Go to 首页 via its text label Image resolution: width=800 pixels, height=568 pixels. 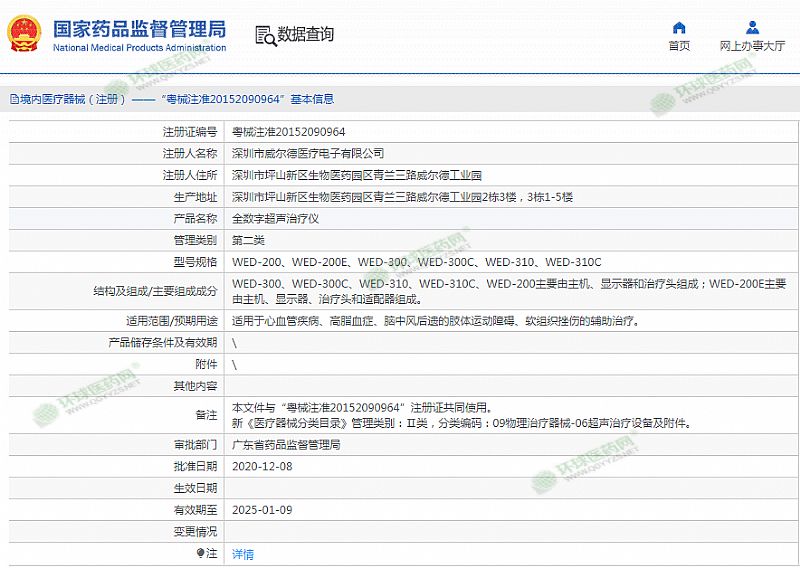679,46
